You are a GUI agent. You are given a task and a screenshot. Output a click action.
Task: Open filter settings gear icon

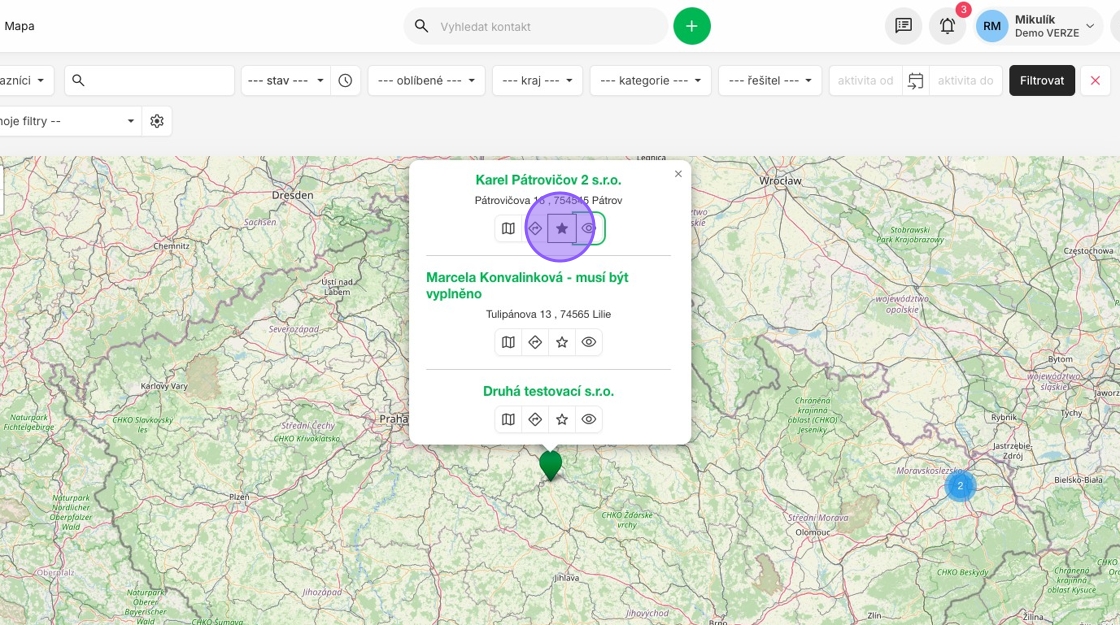click(x=157, y=121)
